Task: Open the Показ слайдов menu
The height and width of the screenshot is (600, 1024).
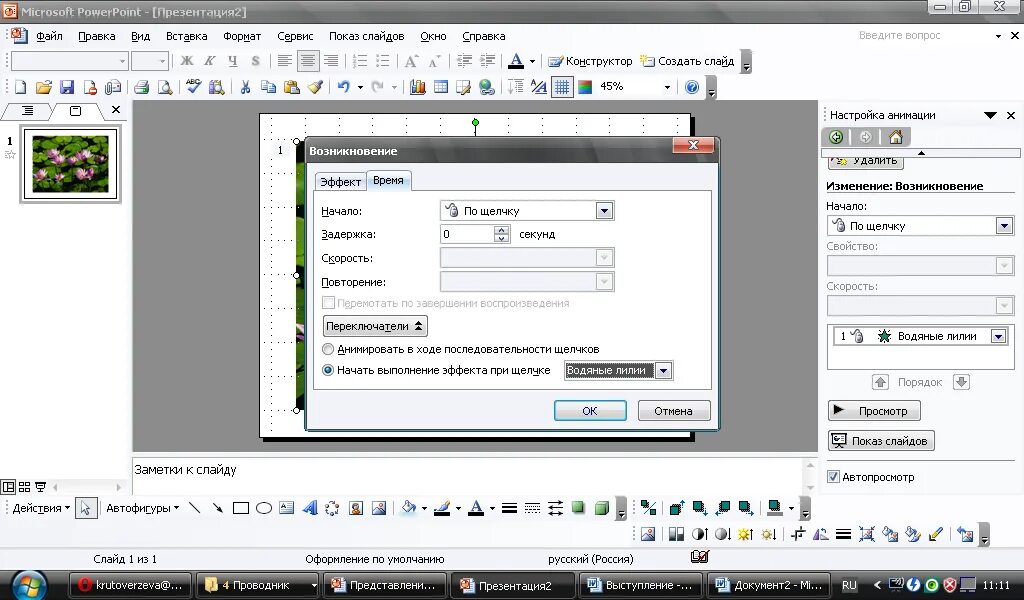Action: (366, 36)
